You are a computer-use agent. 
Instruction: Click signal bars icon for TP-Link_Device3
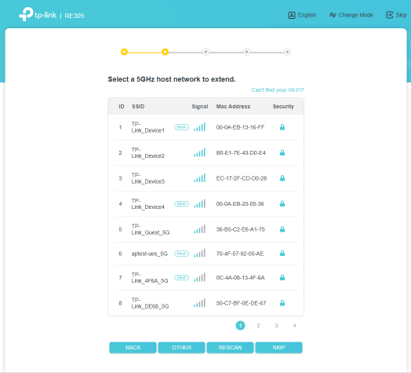(x=200, y=178)
